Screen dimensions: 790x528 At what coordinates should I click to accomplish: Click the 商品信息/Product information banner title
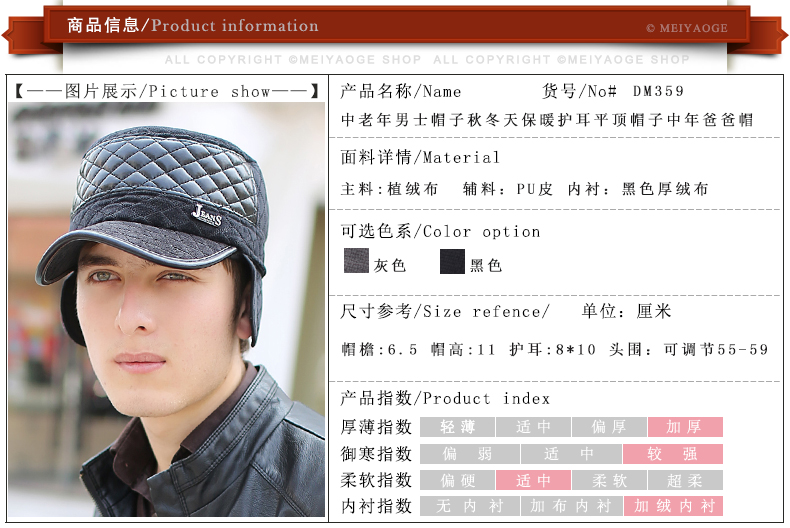192,25
